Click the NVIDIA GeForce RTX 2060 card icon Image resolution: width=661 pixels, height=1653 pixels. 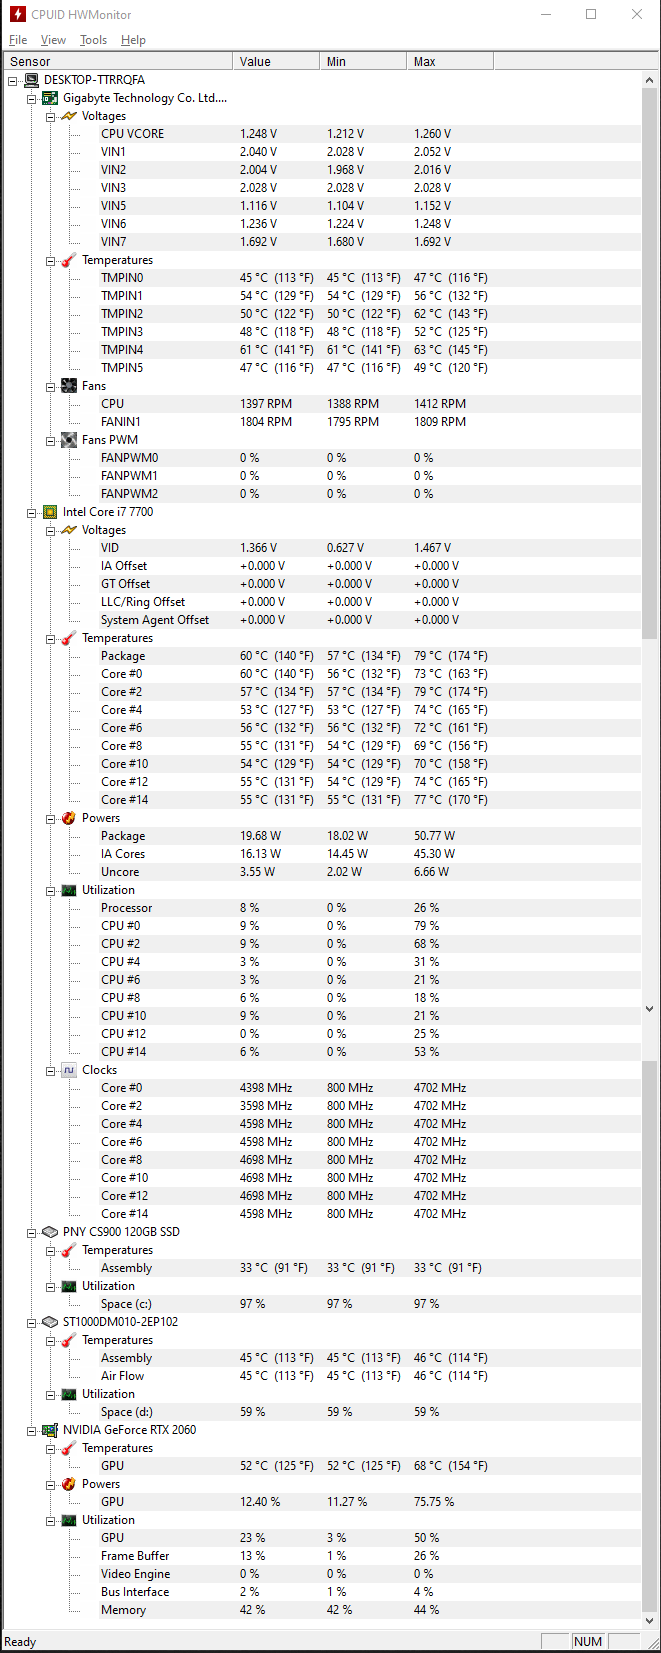(50, 1430)
